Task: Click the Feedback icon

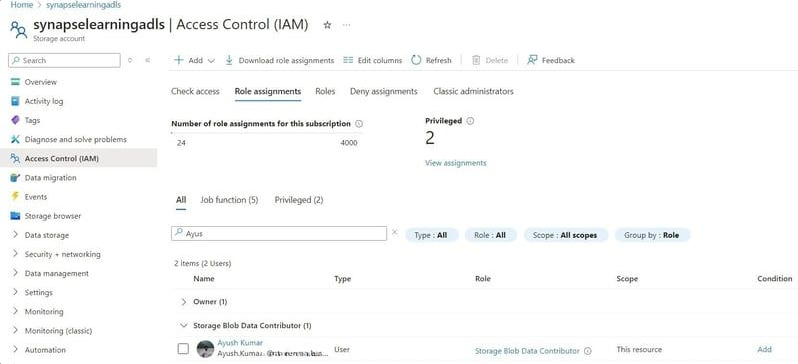Action: (x=532, y=60)
